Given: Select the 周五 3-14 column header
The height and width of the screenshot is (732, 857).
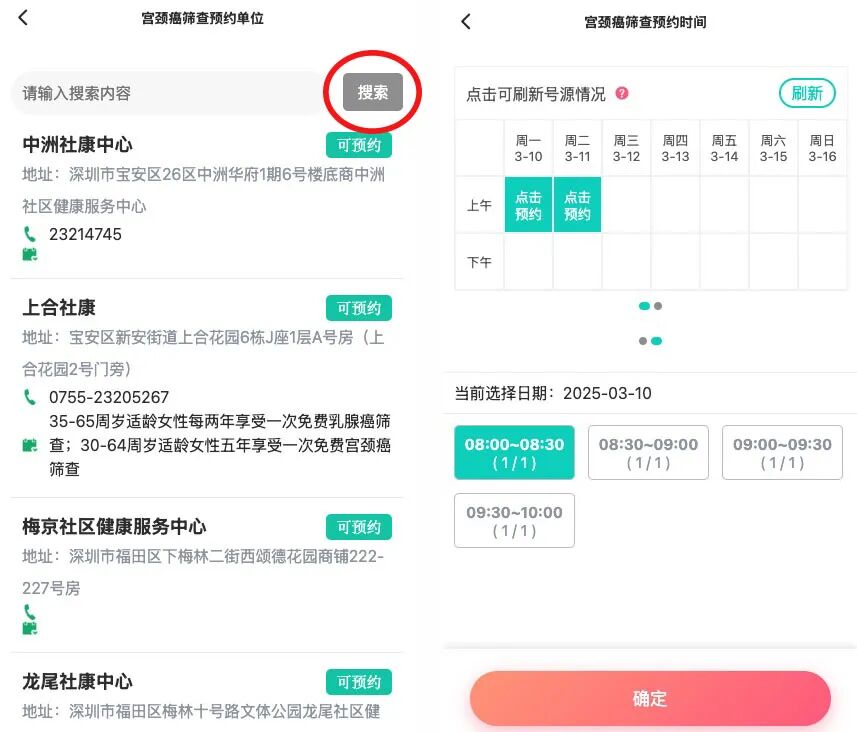Looking at the screenshot, I should [724, 148].
